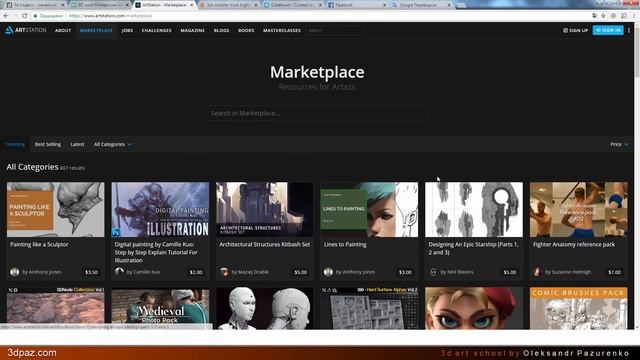Open the Hard Surface Alphas Vol.2 thumbnail
Screen dimensions: 640x360
(x=369, y=308)
